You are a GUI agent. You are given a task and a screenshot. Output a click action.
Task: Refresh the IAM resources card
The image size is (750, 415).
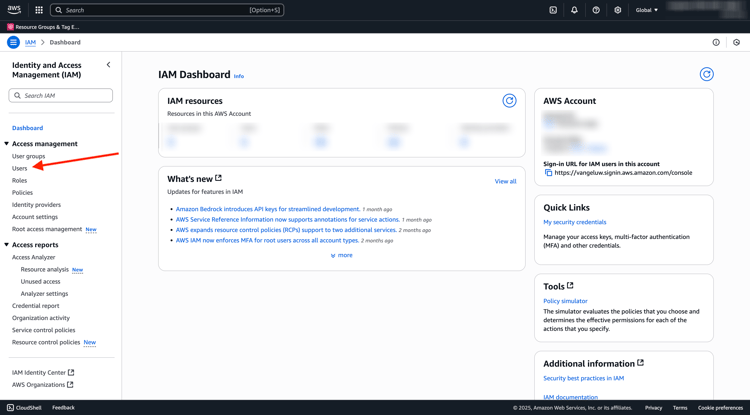pyautogui.click(x=509, y=100)
